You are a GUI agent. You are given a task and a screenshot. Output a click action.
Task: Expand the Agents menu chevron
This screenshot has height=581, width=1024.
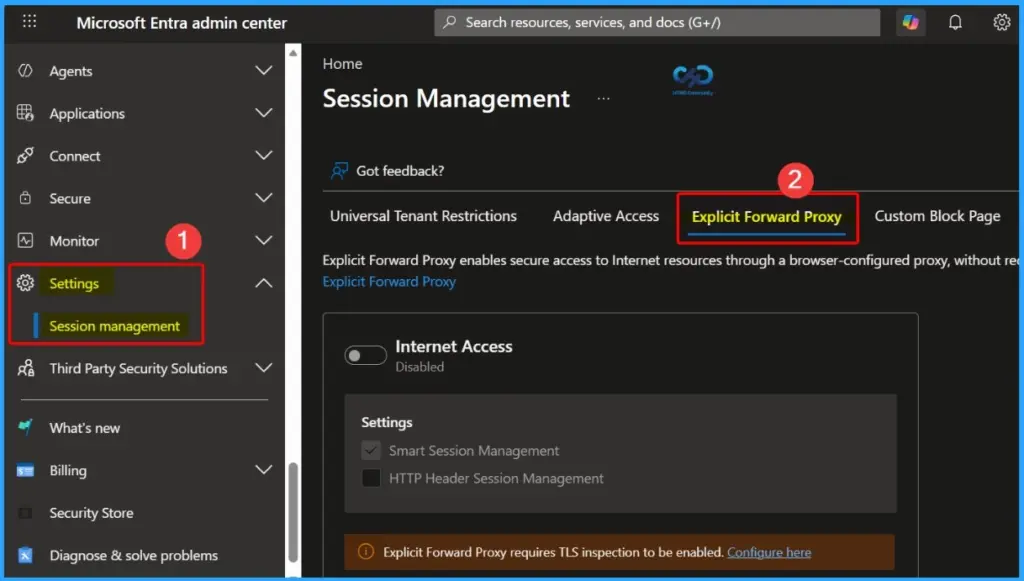(x=264, y=71)
